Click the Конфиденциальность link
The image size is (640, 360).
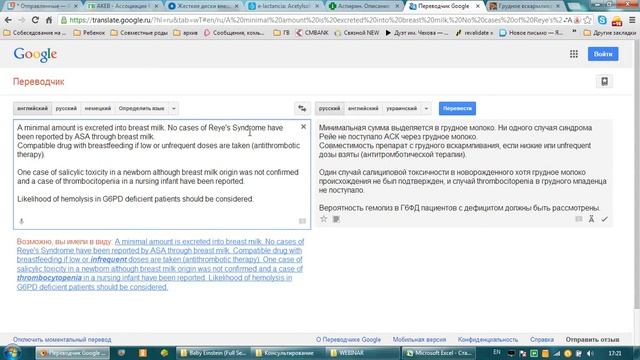point(488,340)
